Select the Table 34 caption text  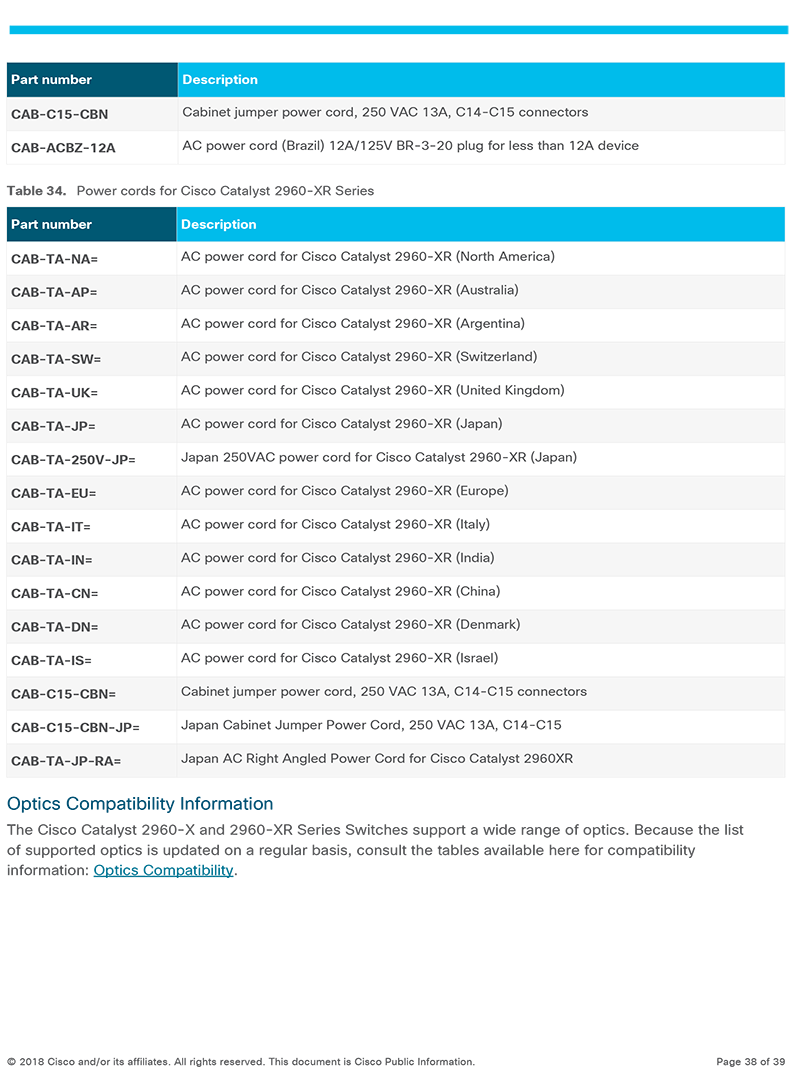pos(190,190)
